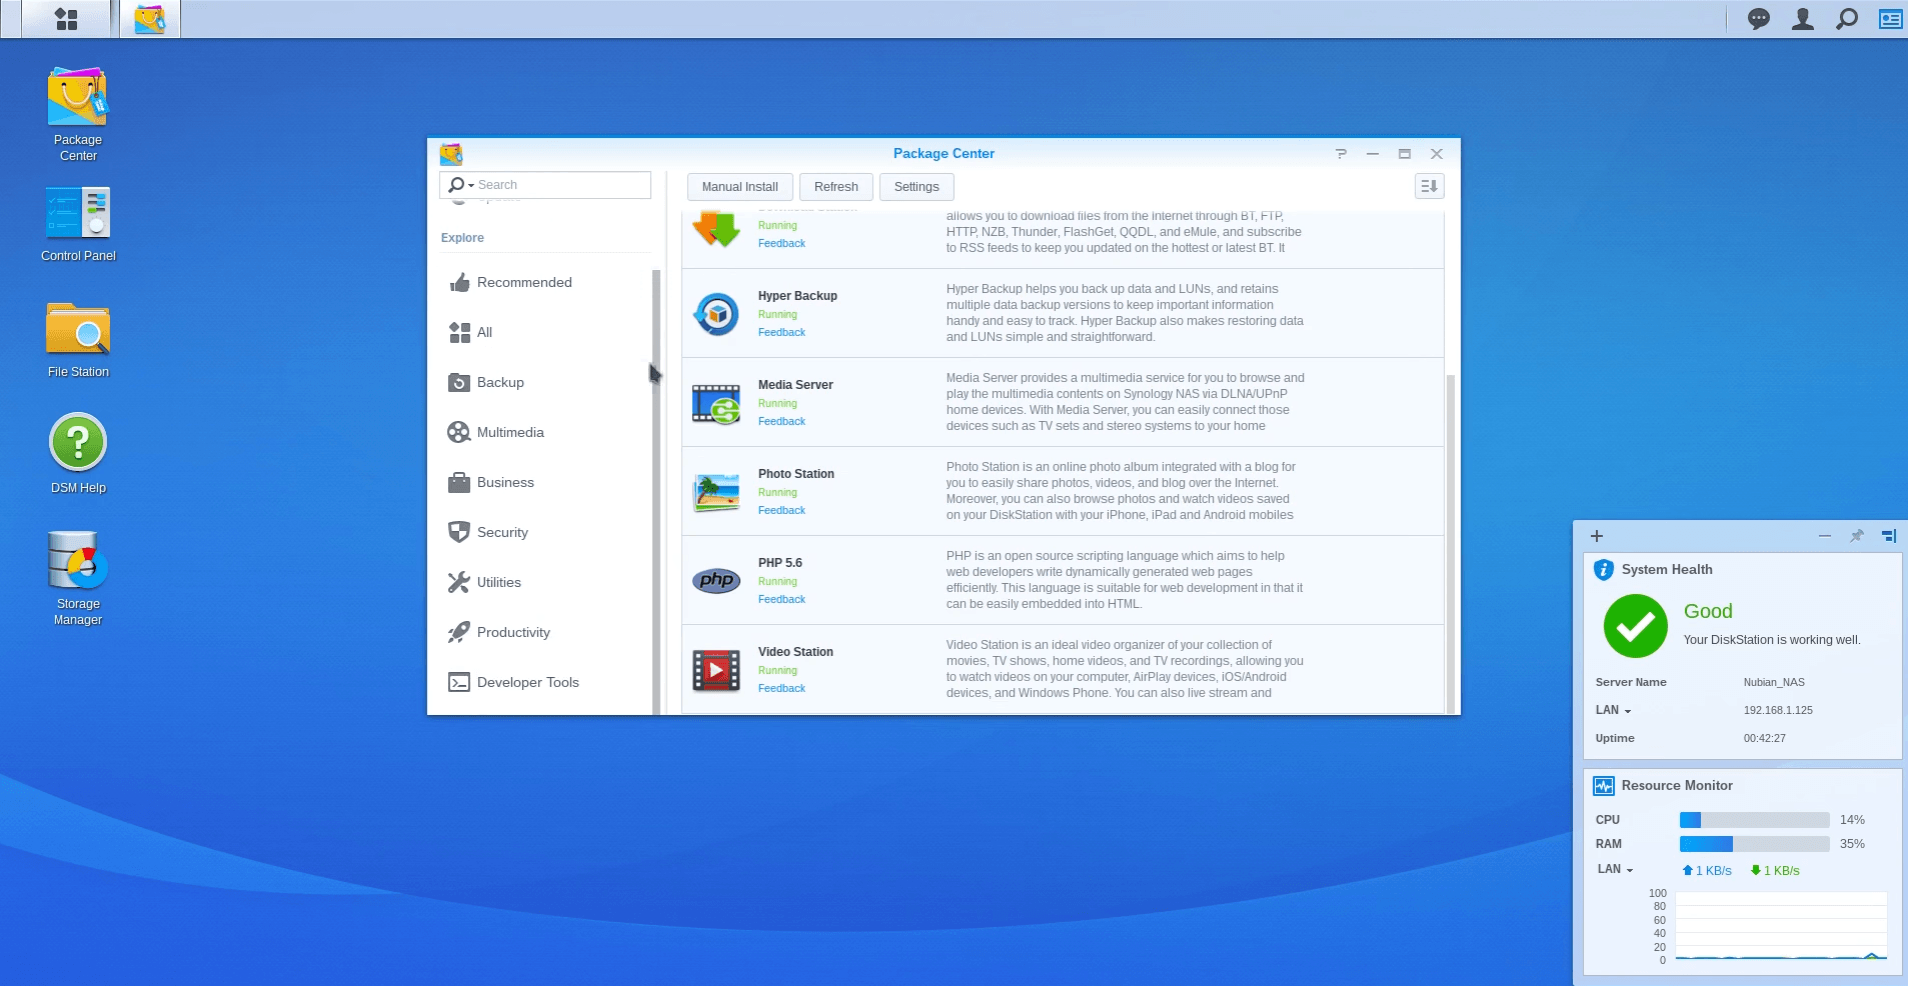
Task: Open Feedback link for Media Server
Action: [781, 421]
